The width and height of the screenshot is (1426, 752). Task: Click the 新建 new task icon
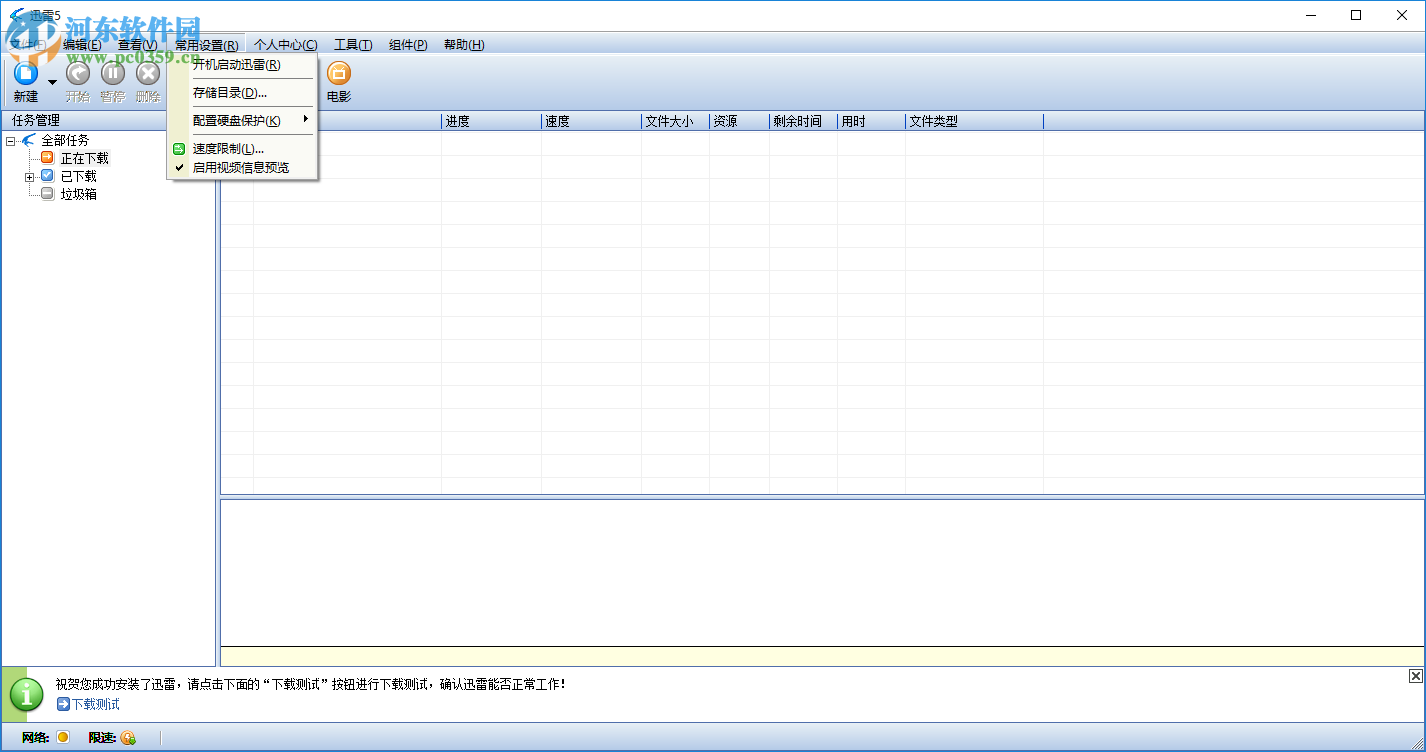tap(25, 73)
